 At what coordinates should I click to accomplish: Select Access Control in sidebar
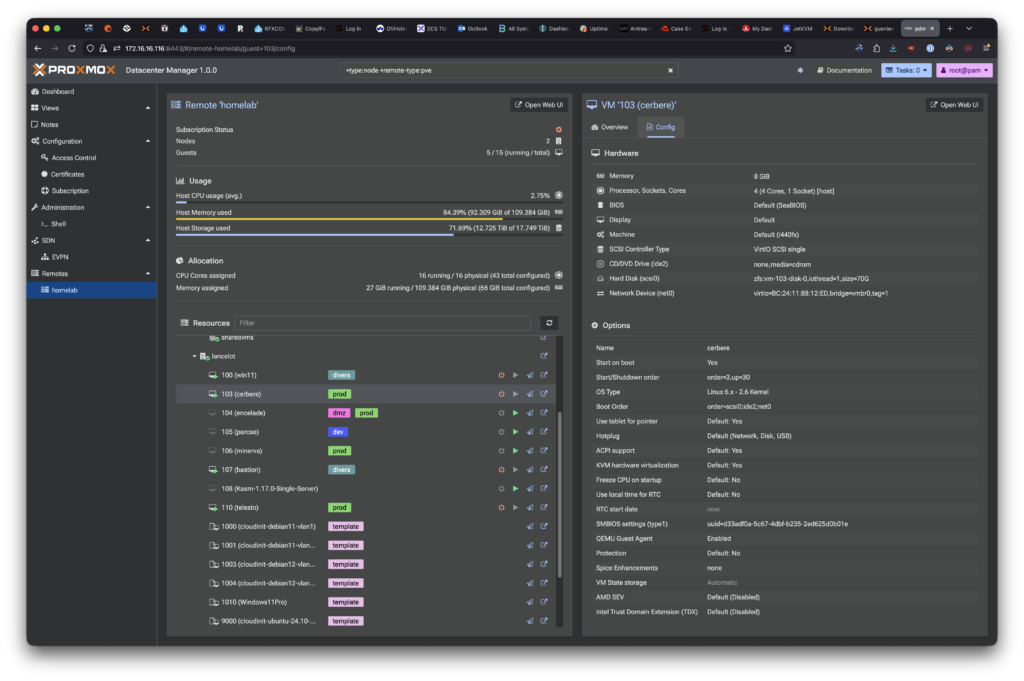(73, 158)
